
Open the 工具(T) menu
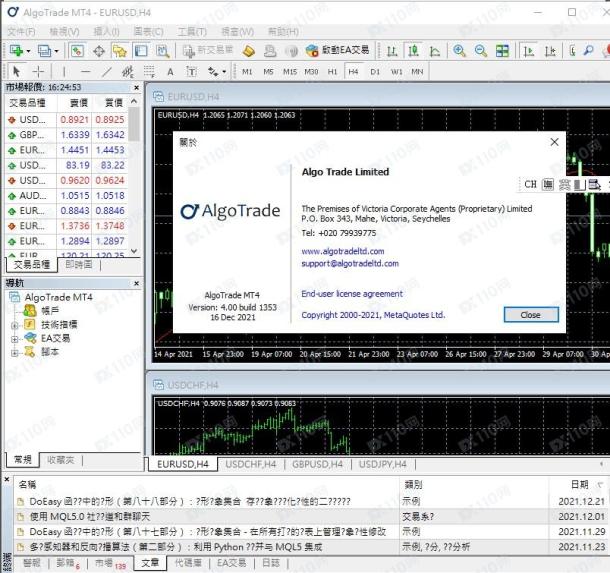tap(192, 32)
